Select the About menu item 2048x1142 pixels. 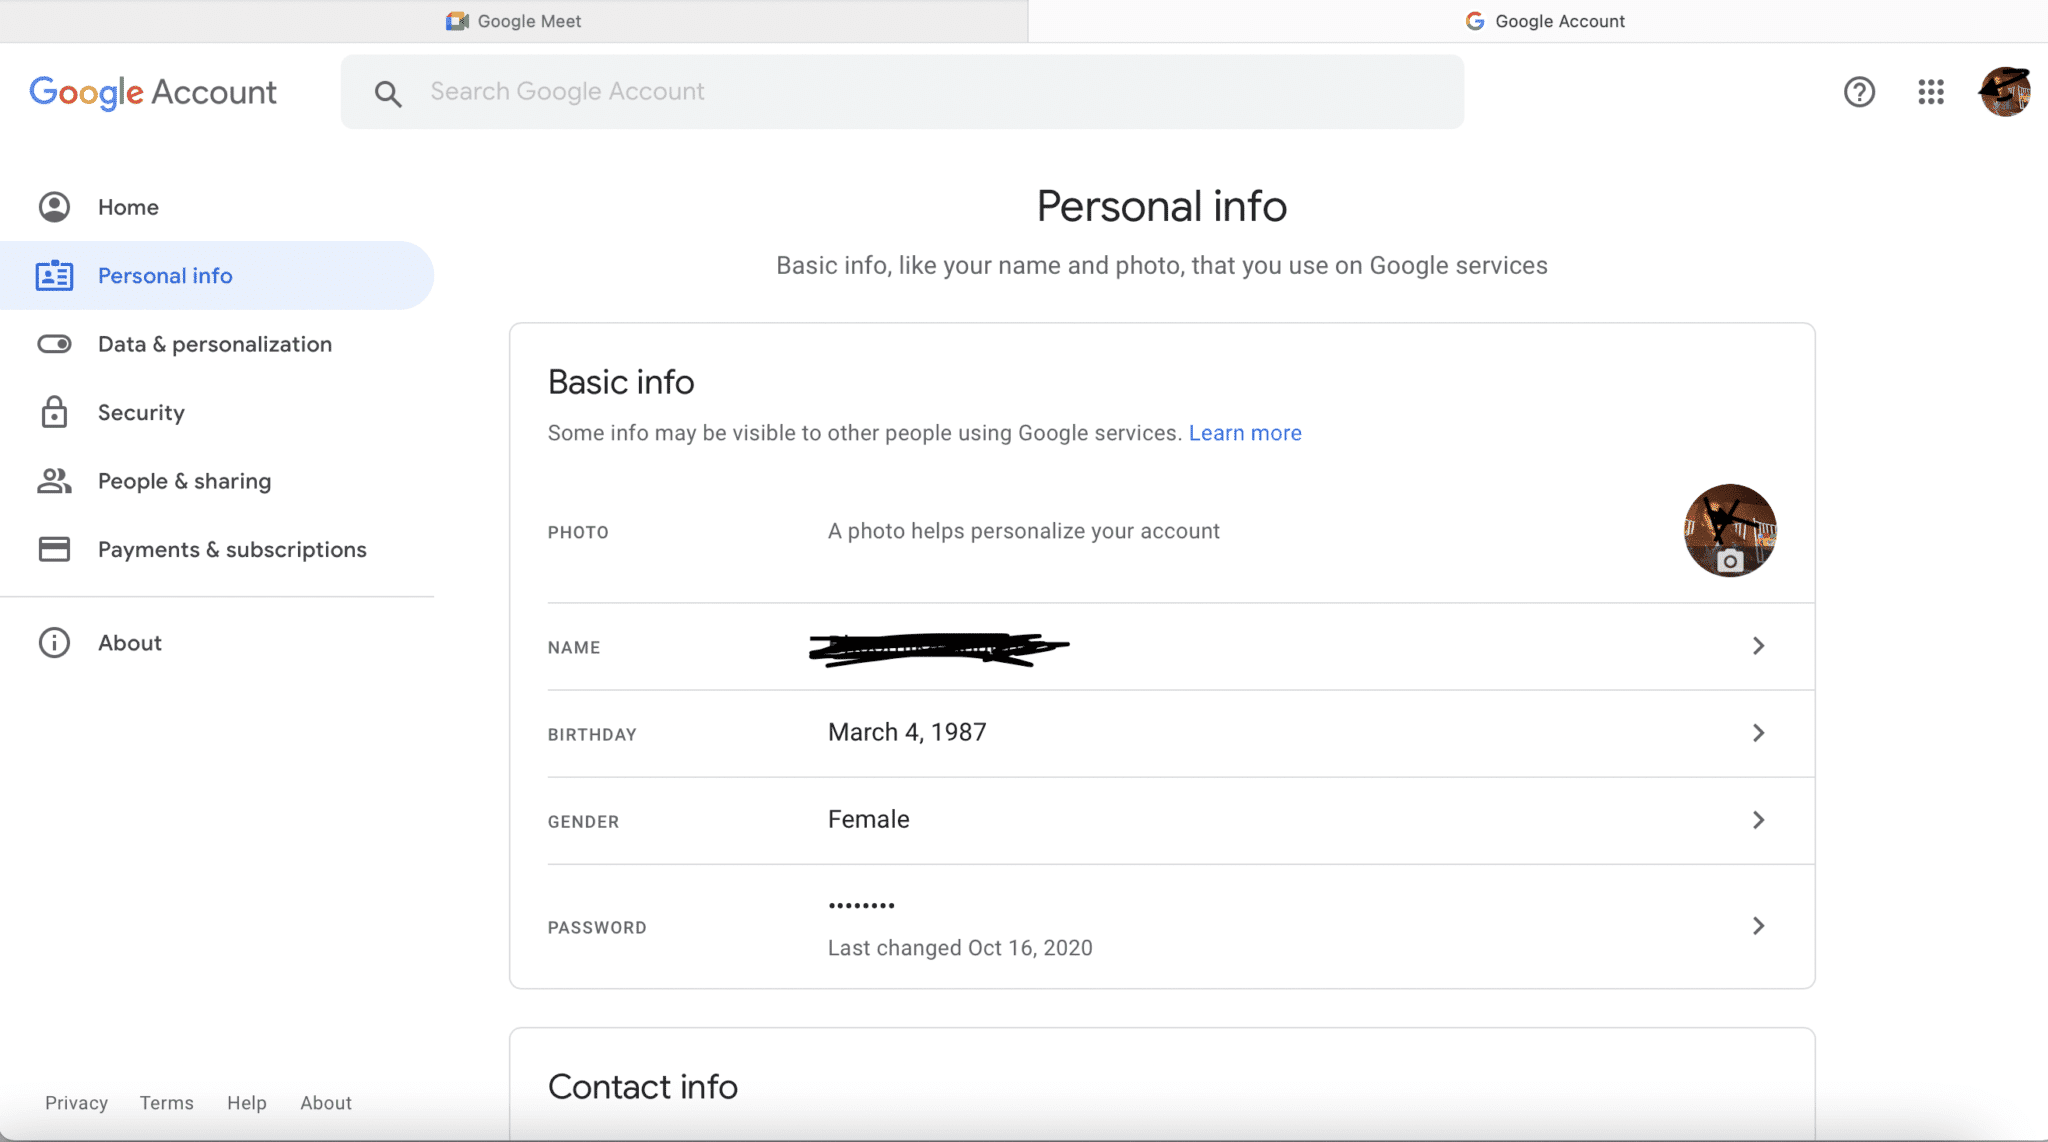(129, 643)
